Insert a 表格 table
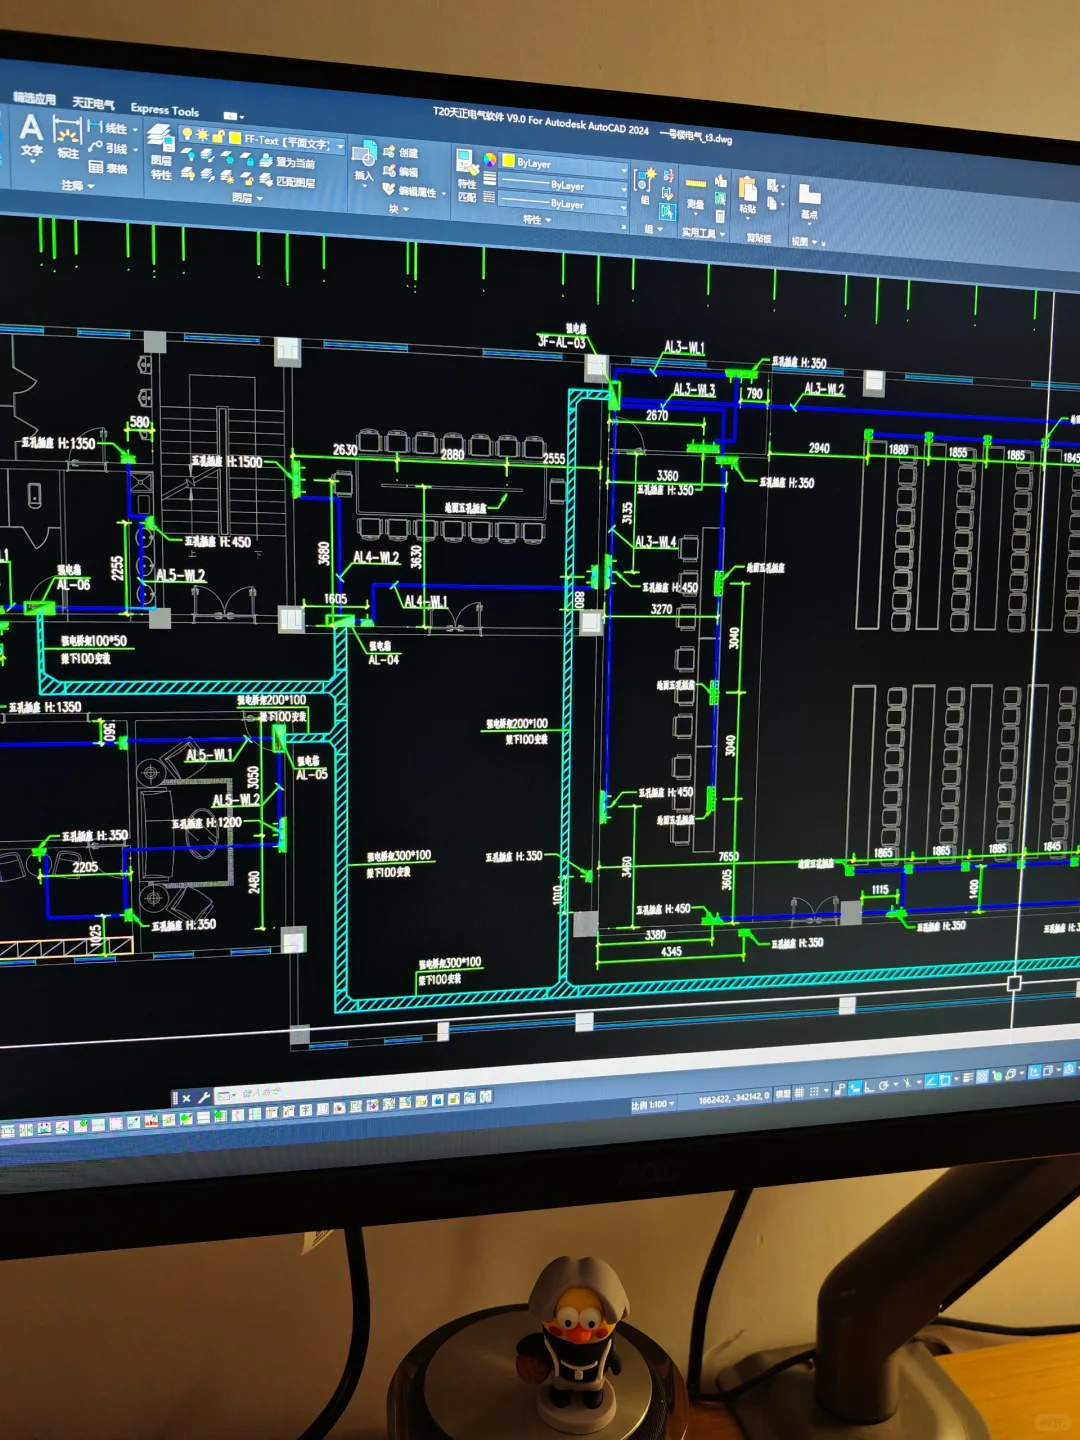This screenshot has width=1080, height=1440. click(108, 167)
